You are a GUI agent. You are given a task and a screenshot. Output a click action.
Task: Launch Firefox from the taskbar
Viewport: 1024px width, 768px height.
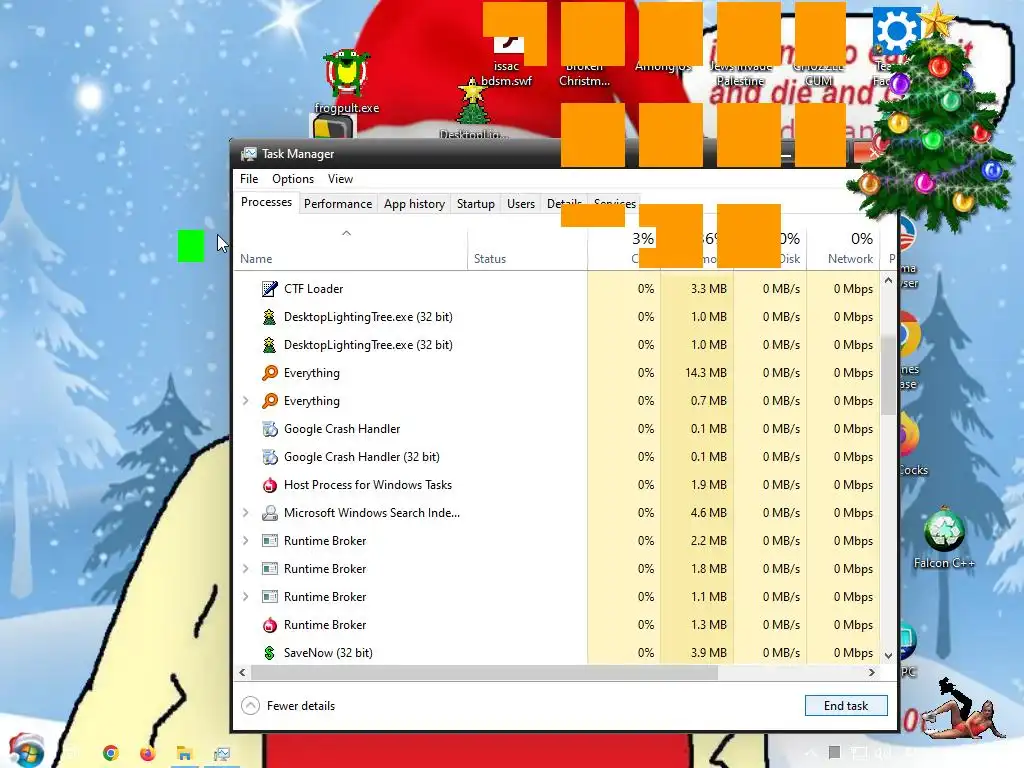point(148,753)
